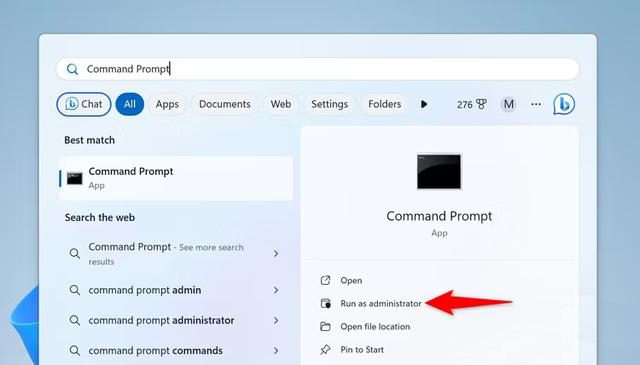Click the magnifier icon in search bar
This screenshot has height=365, width=640.
point(72,69)
